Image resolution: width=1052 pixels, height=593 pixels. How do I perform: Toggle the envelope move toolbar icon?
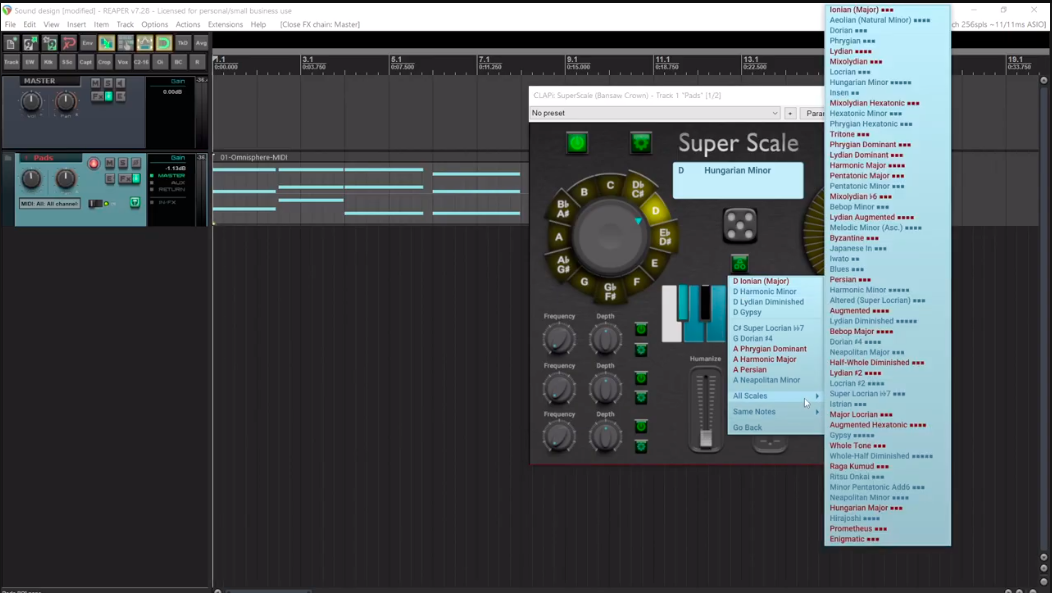pos(145,43)
